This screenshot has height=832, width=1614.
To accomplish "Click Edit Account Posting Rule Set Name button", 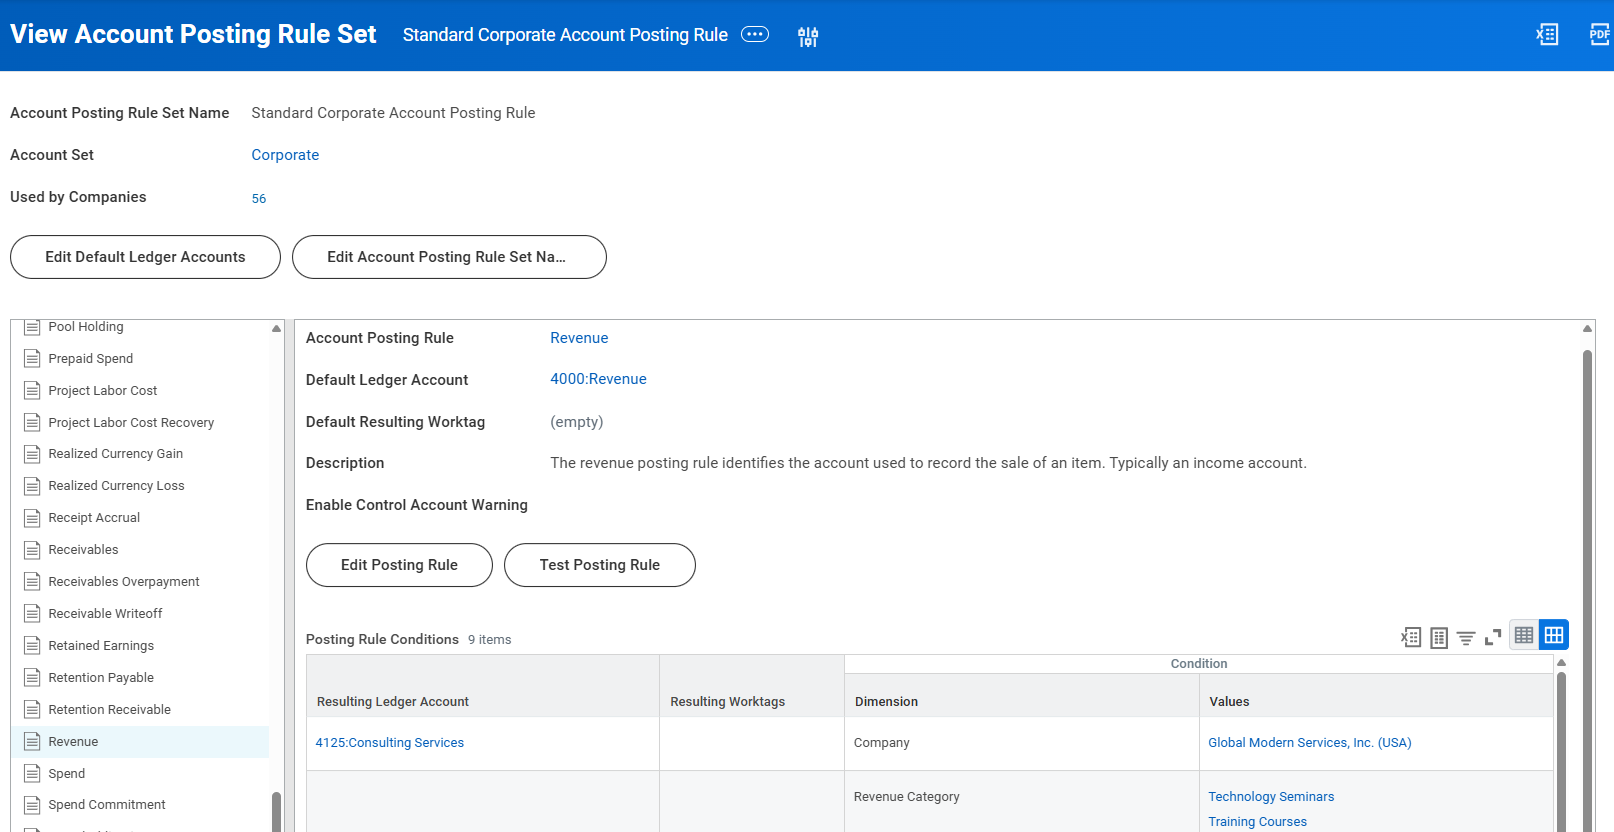I will click(x=449, y=257).
